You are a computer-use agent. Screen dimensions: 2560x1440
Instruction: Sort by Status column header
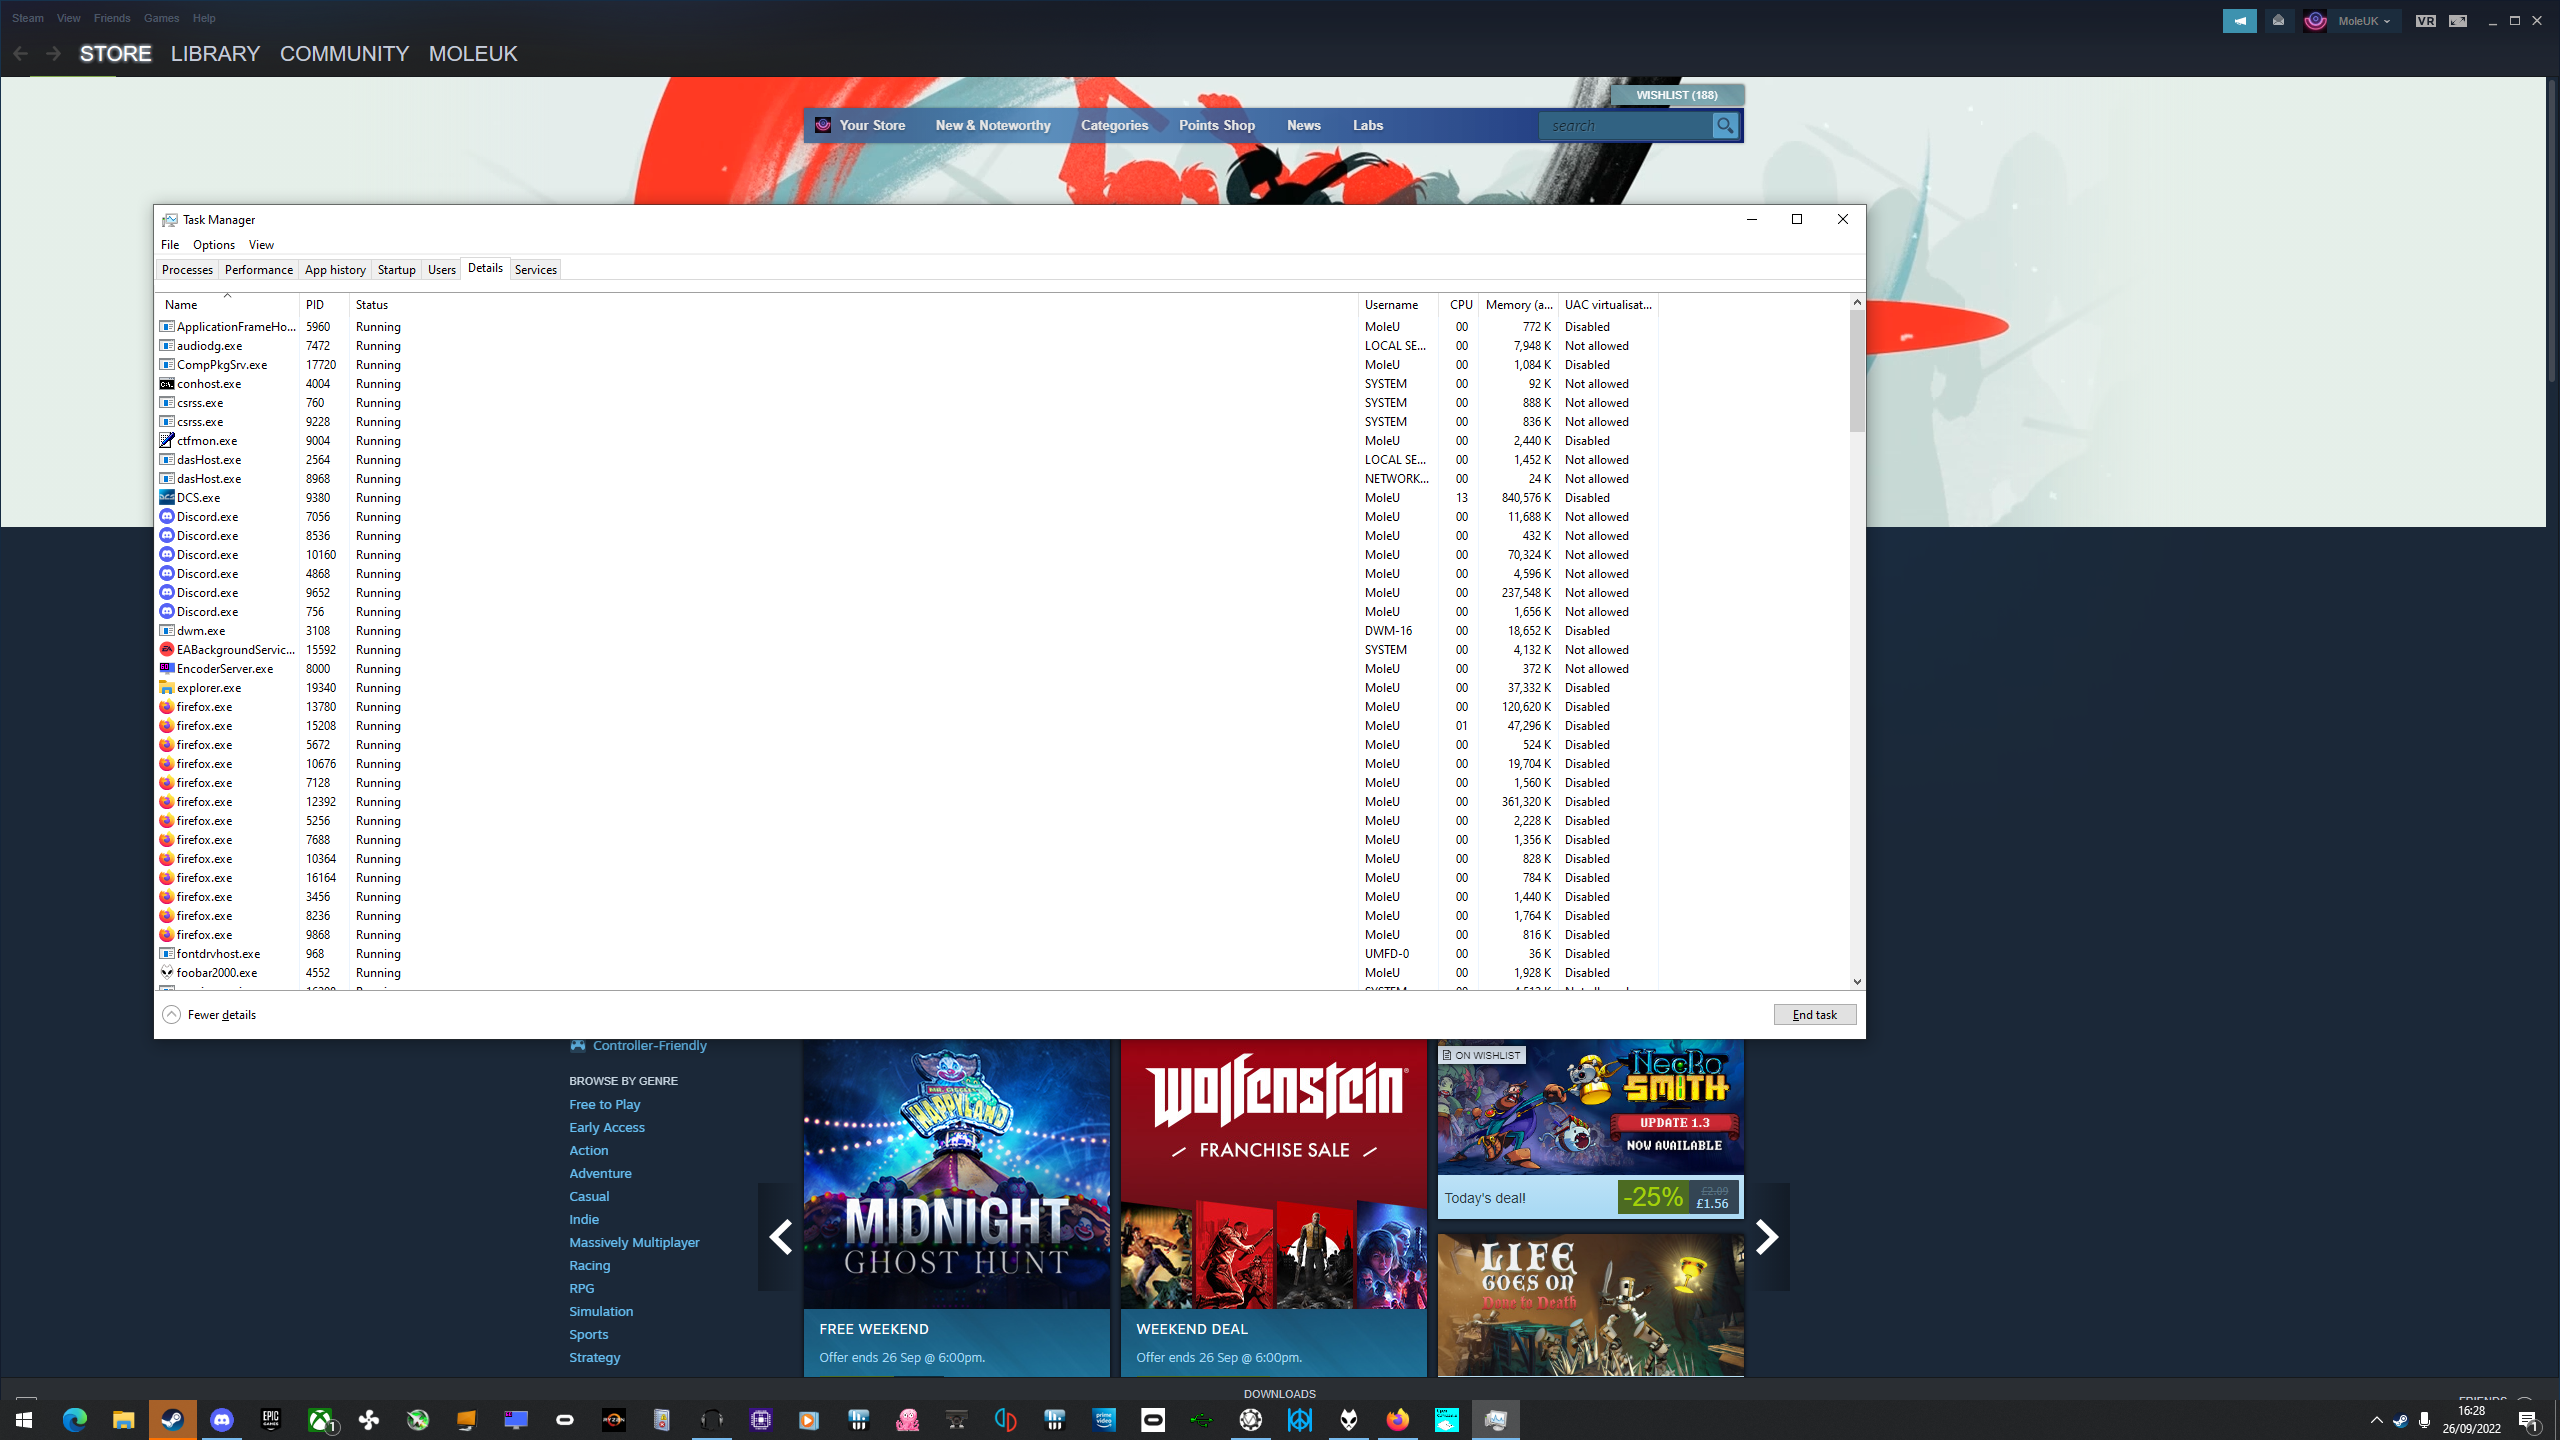(854, 304)
